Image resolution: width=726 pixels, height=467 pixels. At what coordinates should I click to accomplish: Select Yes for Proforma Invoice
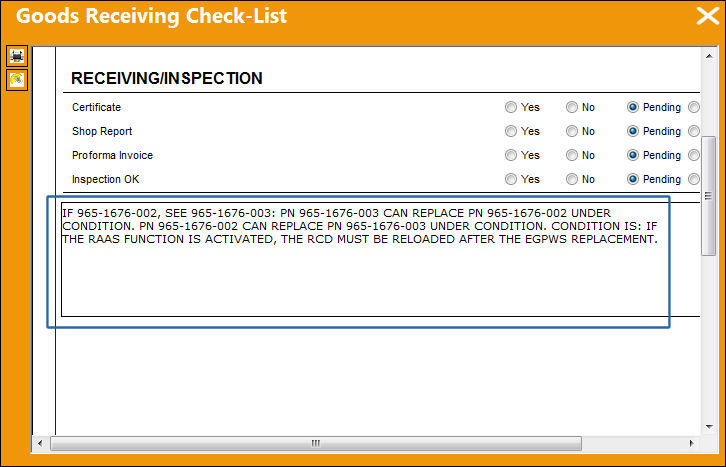click(x=511, y=156)
